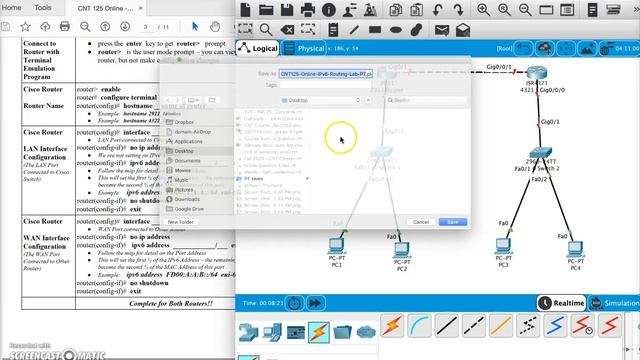Click the Fast Forward Time button
640x360 pixels.
point(315,303)
